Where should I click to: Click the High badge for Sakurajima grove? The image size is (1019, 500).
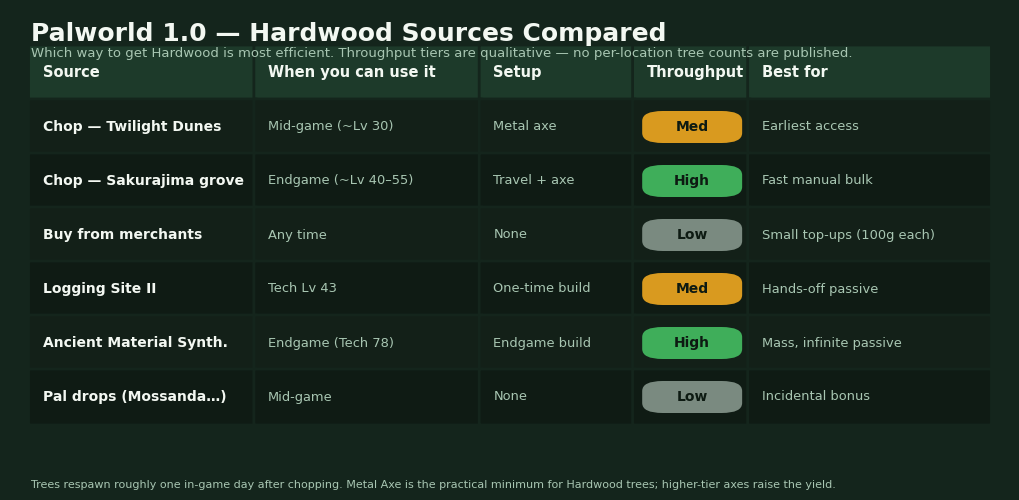[692, 181]
